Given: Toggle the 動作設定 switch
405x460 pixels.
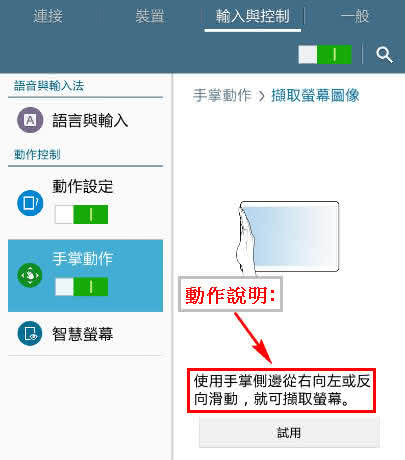Looking at the screenshot, I should click(81, 214).
